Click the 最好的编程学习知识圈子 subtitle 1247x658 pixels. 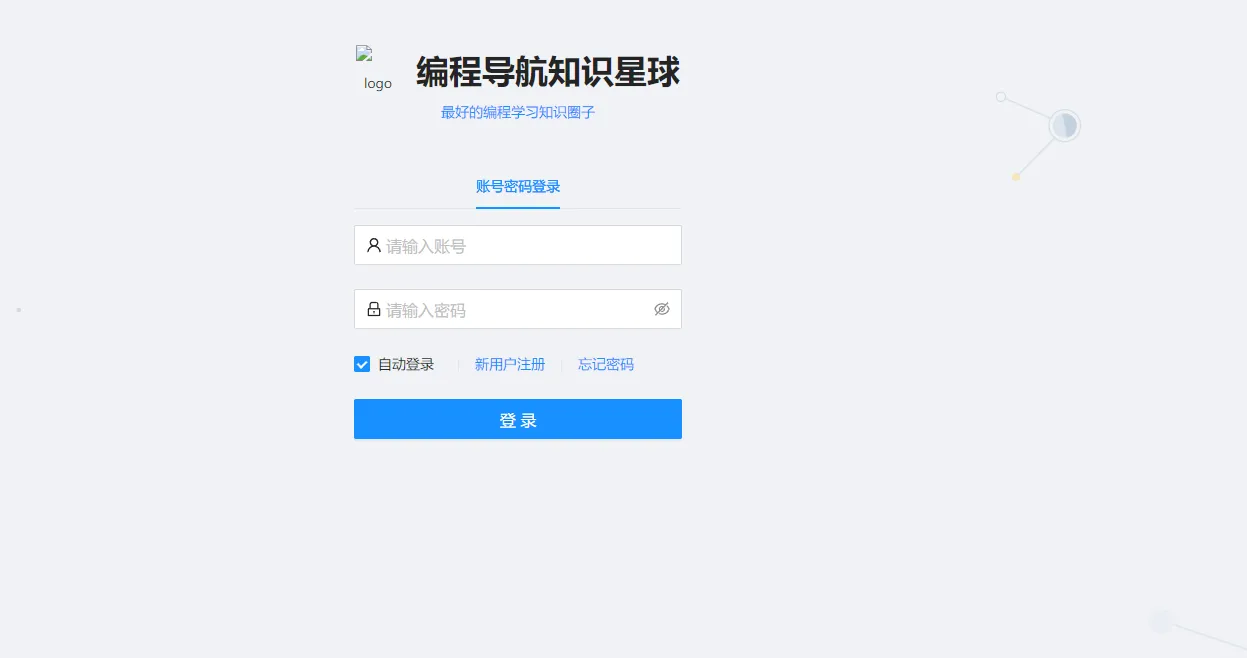pyautogui.click(x=518, y=112)
